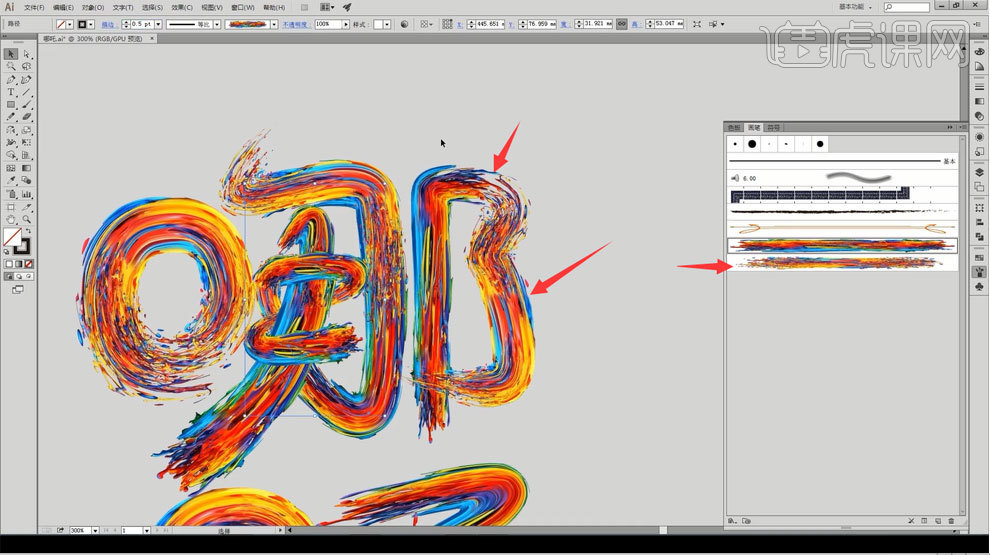Viewport: 990px width, 555px height.
Task: Click the delete brush trash icon
Action: tap(951, 521)
